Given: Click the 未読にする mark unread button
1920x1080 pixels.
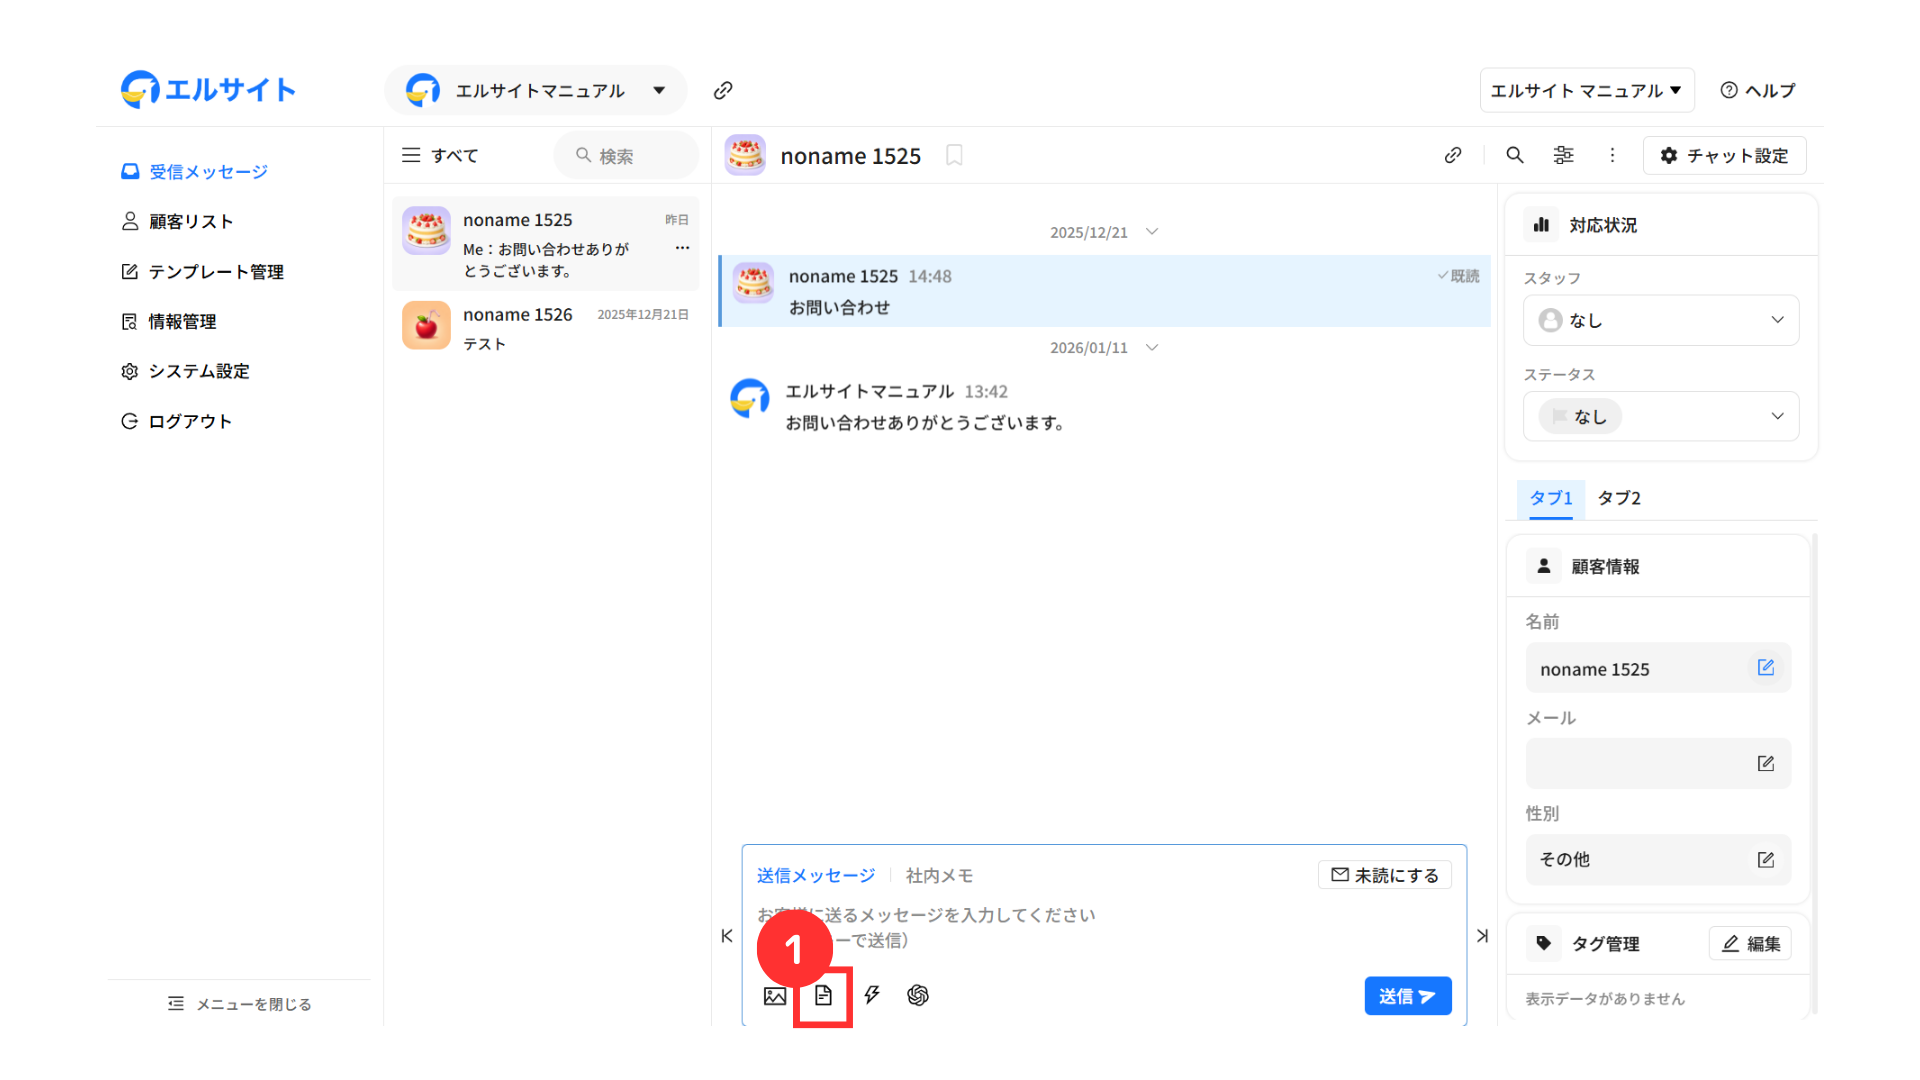Looking at the screenshot, I should pos(1385,875).
